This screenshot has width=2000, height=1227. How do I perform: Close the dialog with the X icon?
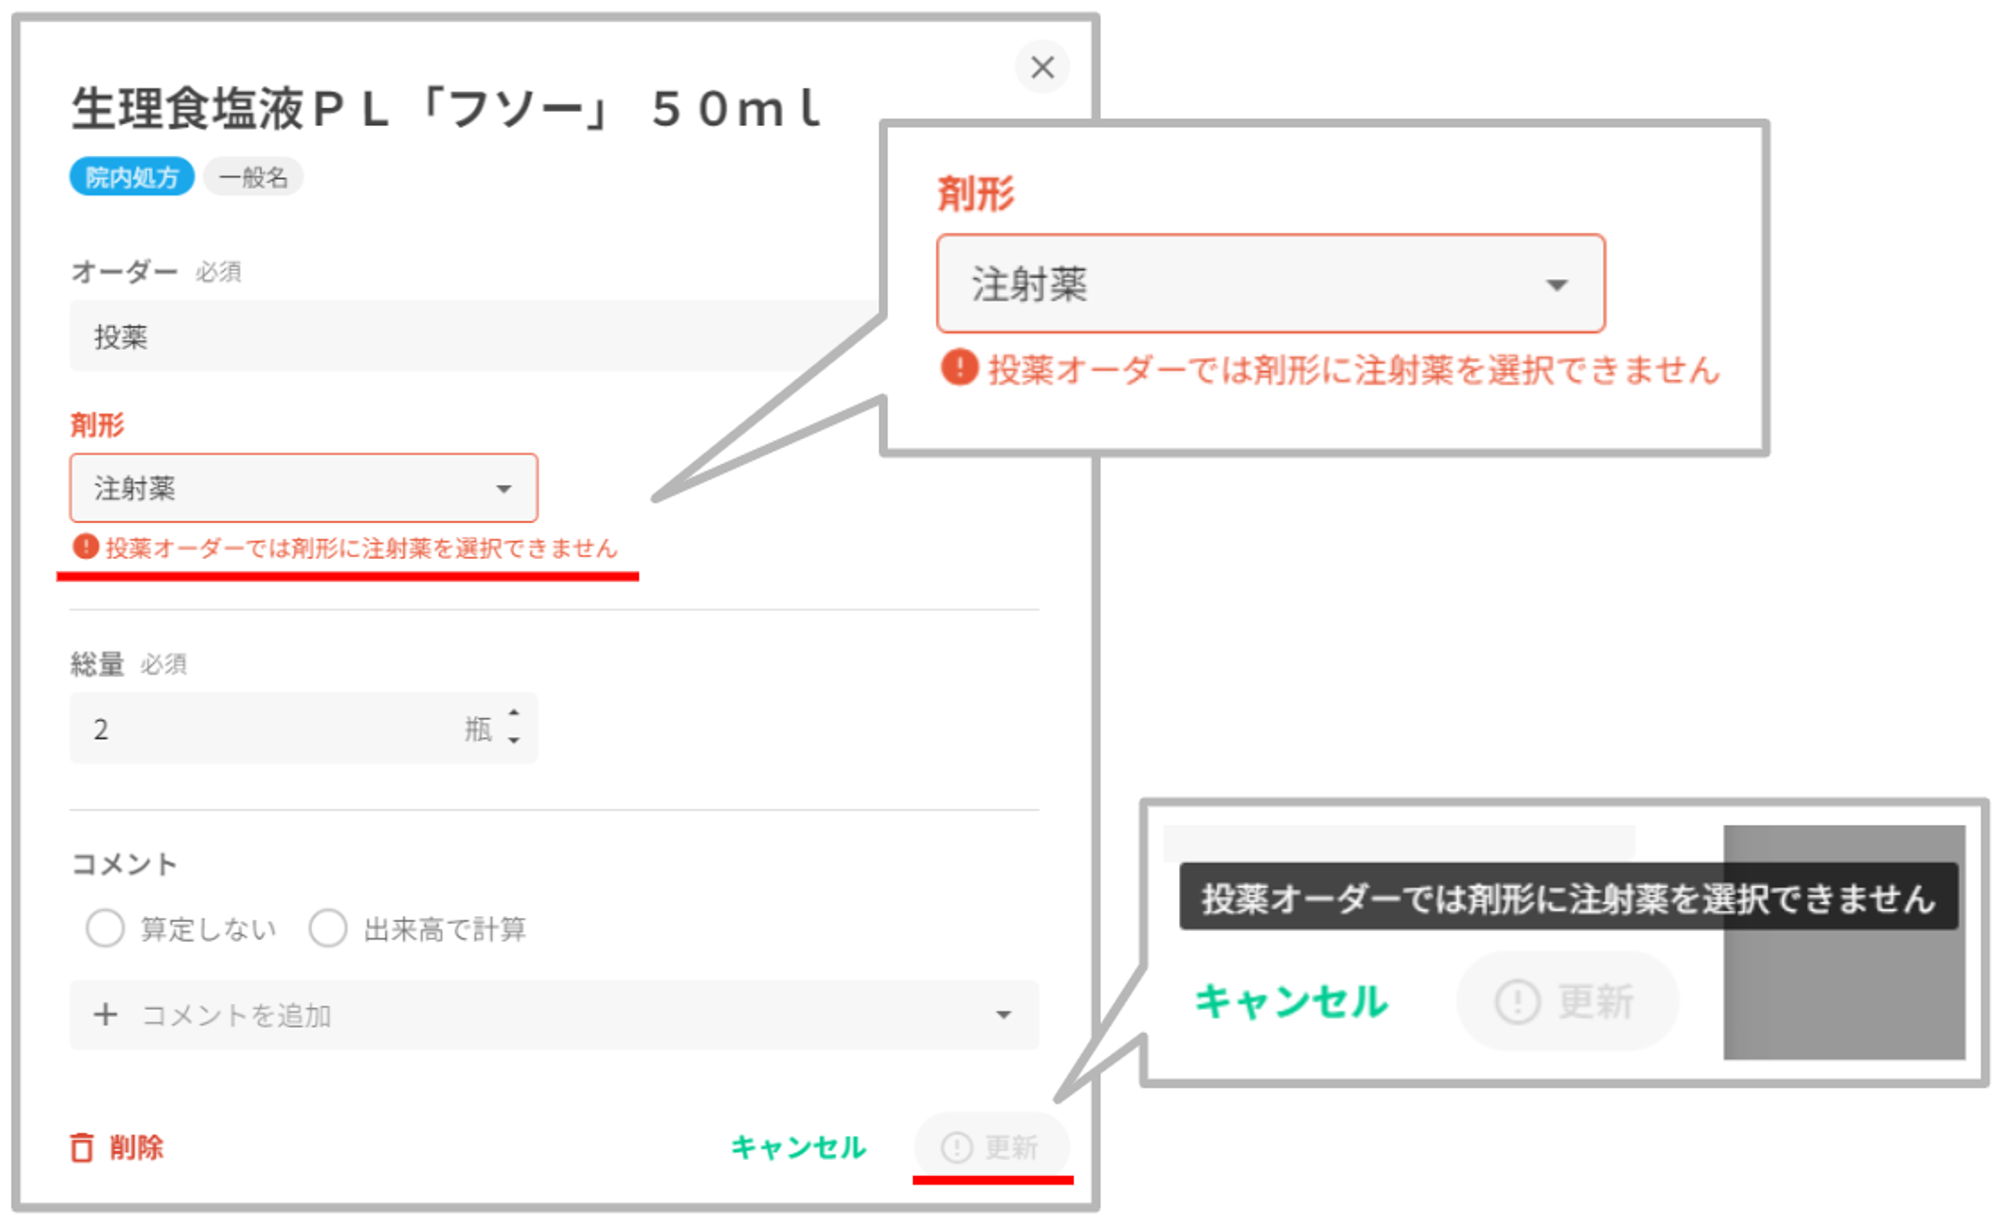(1042, 68)
